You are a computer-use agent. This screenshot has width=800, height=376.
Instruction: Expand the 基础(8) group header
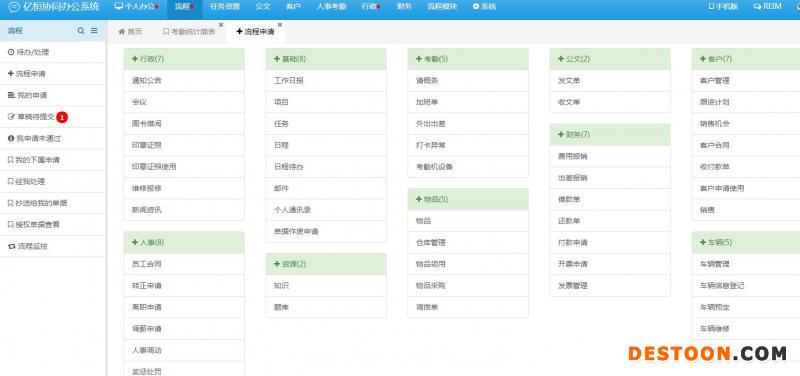click(326, 59)
